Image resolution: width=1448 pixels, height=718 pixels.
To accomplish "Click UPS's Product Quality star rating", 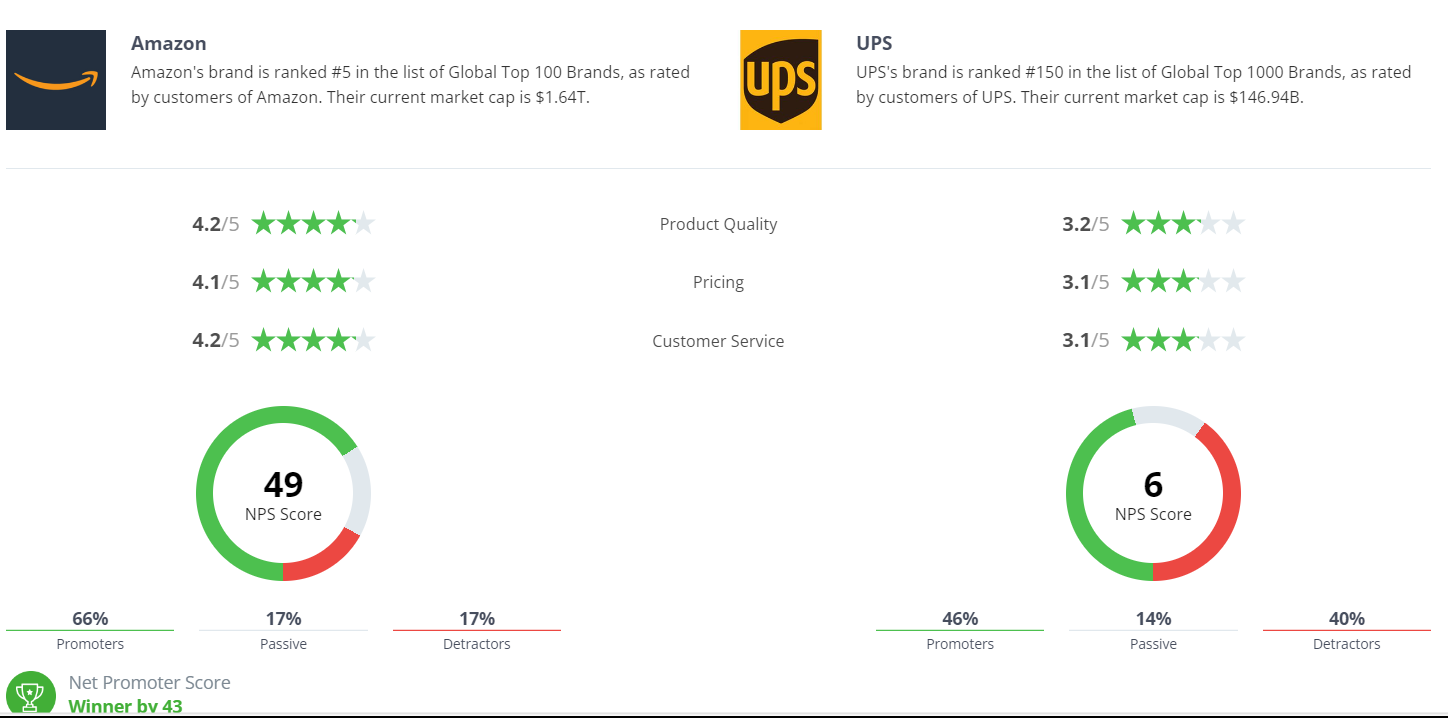I will [1183, 223].
